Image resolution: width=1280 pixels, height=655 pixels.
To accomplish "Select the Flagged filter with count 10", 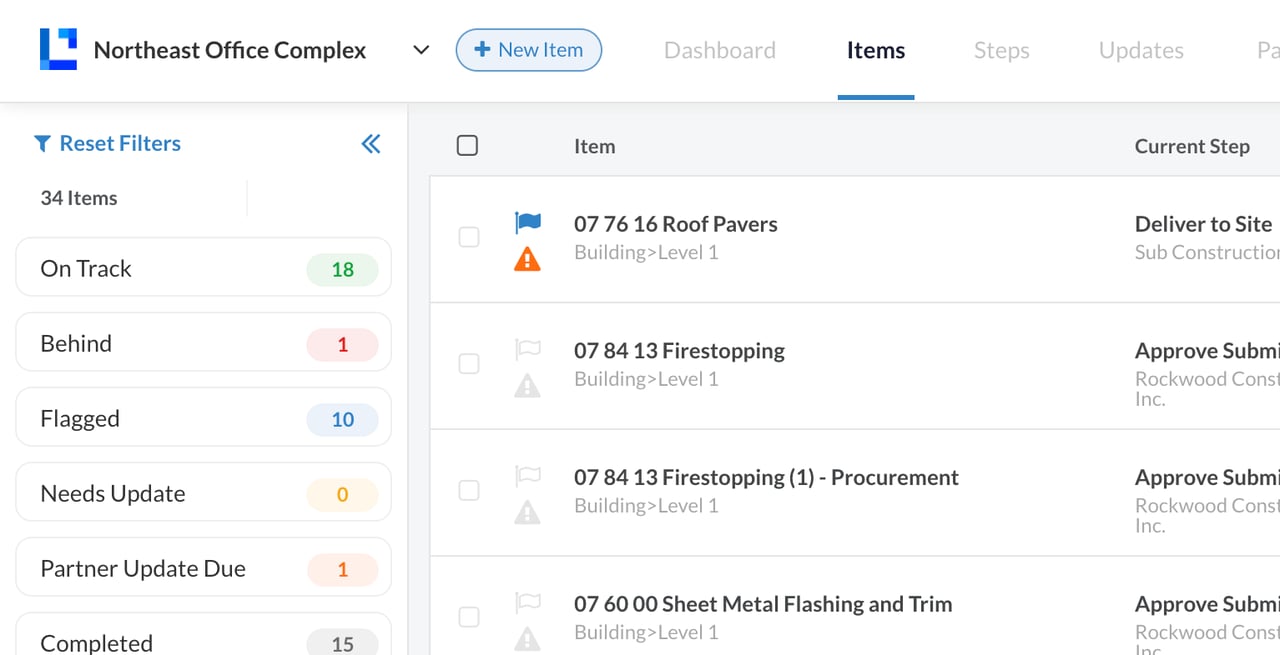I will 203,418.
